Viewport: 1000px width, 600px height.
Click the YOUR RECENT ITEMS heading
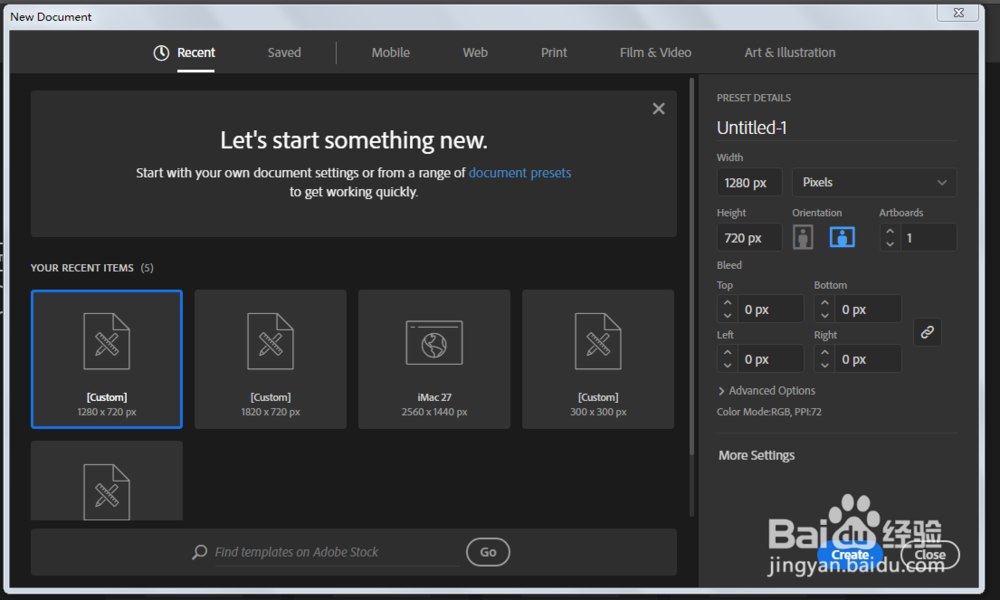(82, 268)
